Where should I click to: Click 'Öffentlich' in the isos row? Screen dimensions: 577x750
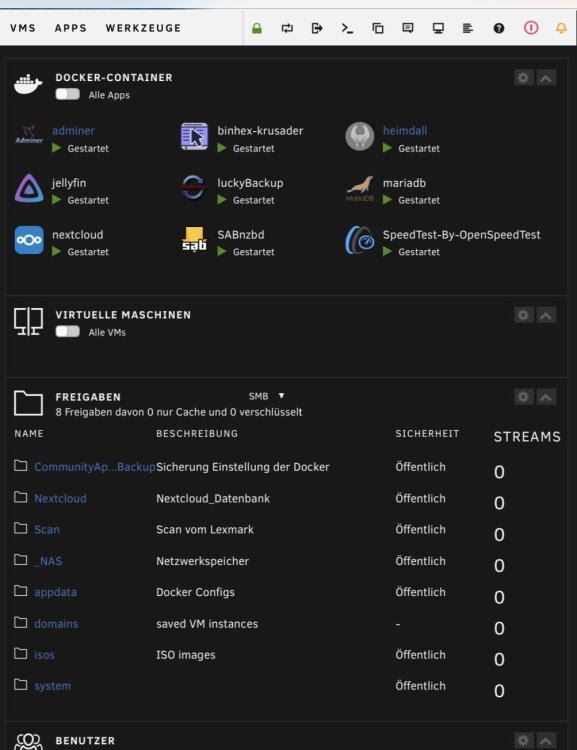pyautogui.click(x=420, y=655)
